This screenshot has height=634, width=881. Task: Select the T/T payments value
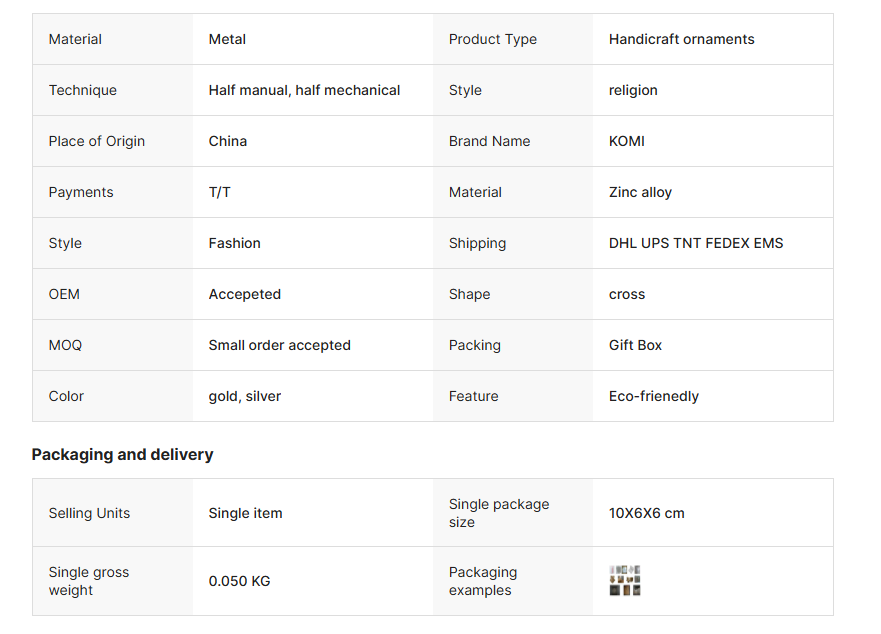tap(219, 193)
